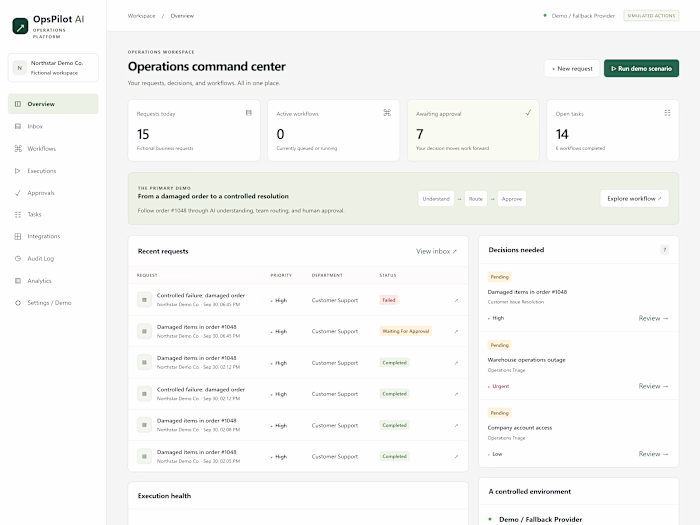Screen dimensions: 700x525
Task: Click the Execution health heading
Action: point(164,496)
